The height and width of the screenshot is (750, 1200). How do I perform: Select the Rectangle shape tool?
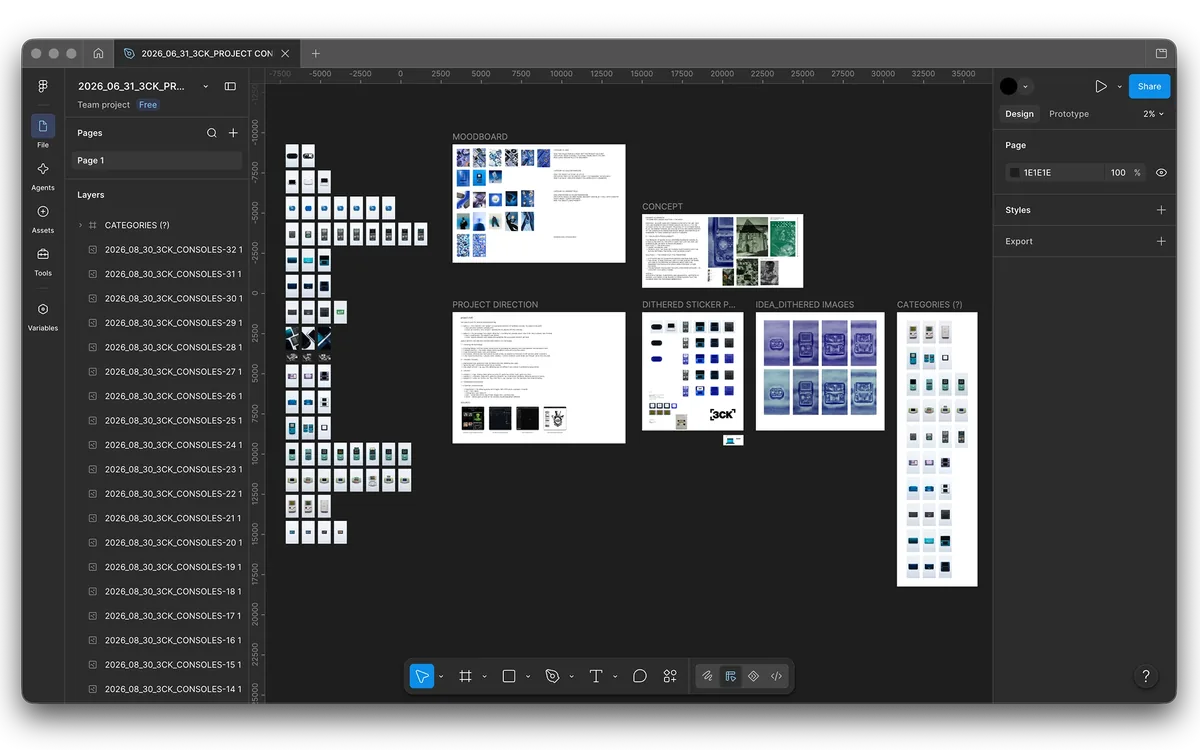(x=509, y=676)
